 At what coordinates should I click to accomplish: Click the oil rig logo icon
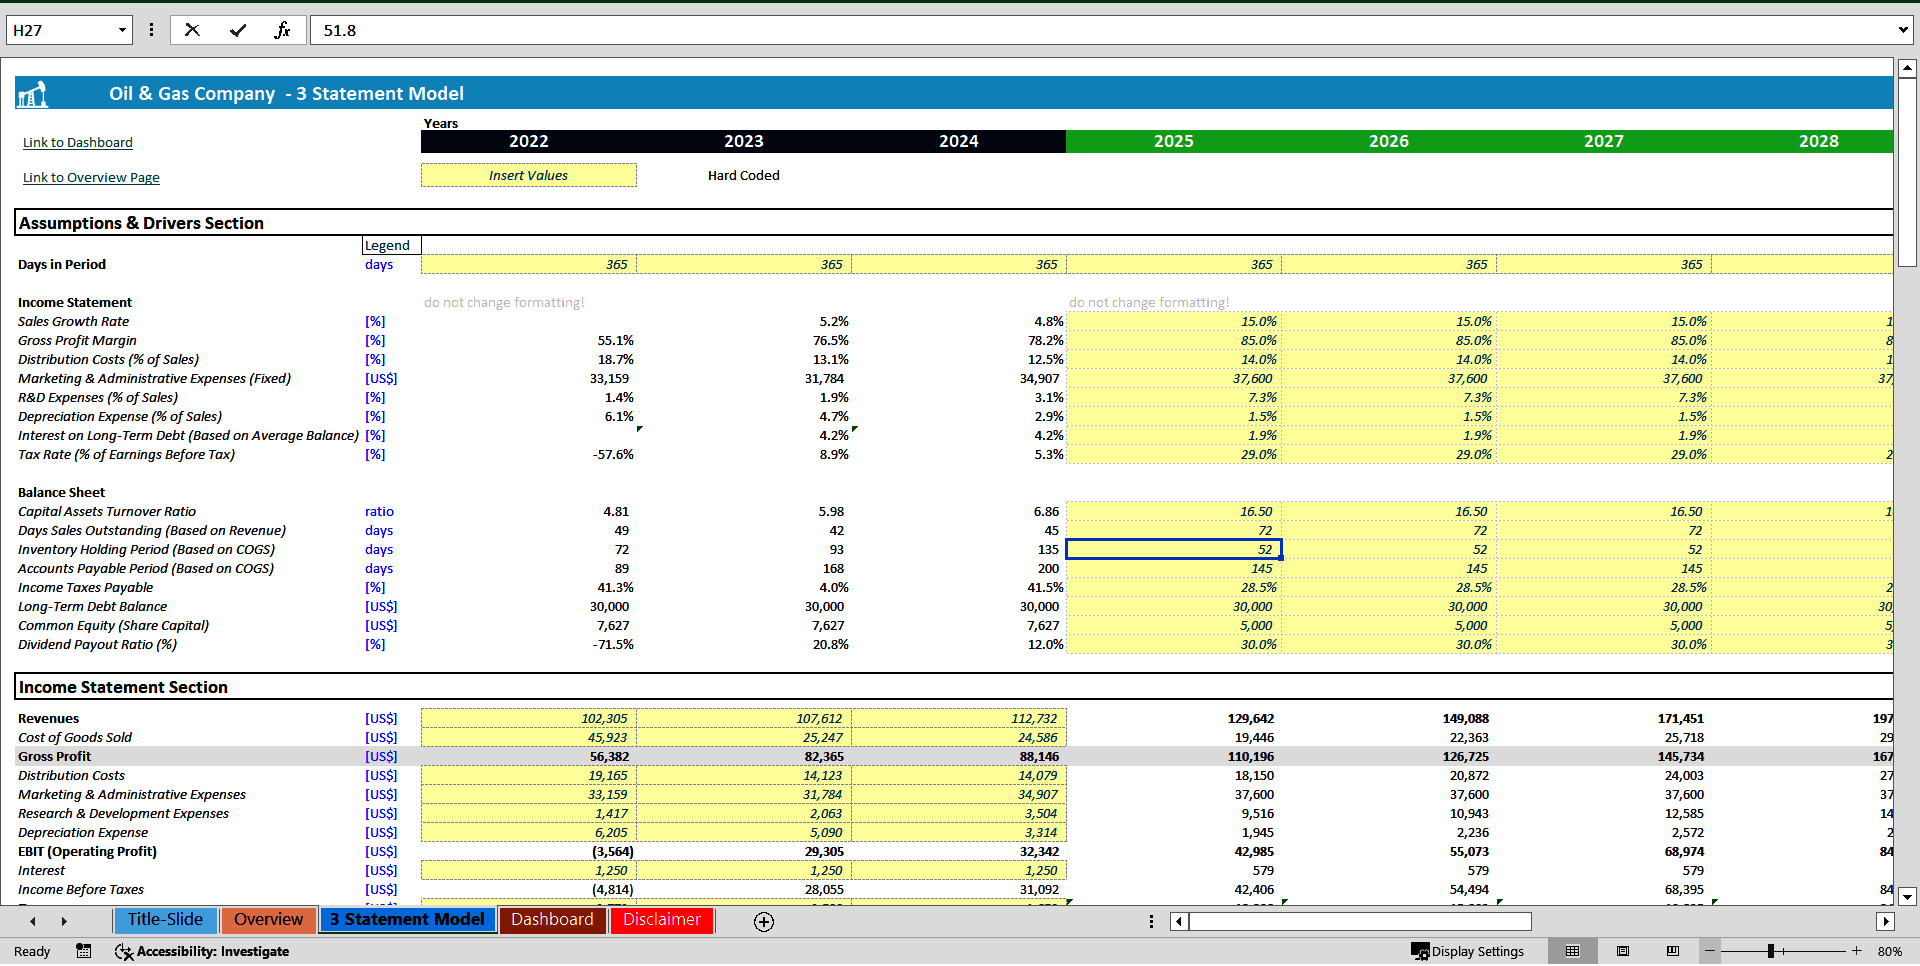32,94
